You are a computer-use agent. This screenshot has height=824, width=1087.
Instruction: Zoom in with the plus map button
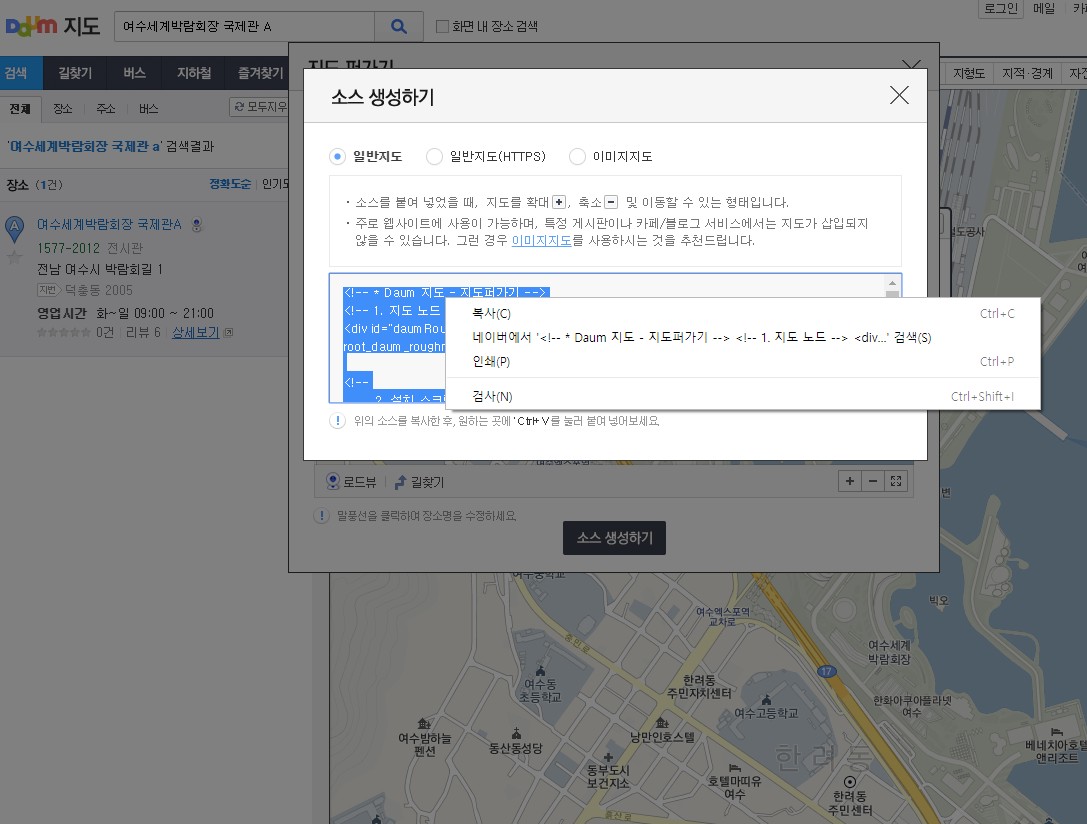click(x=850, y=481)
